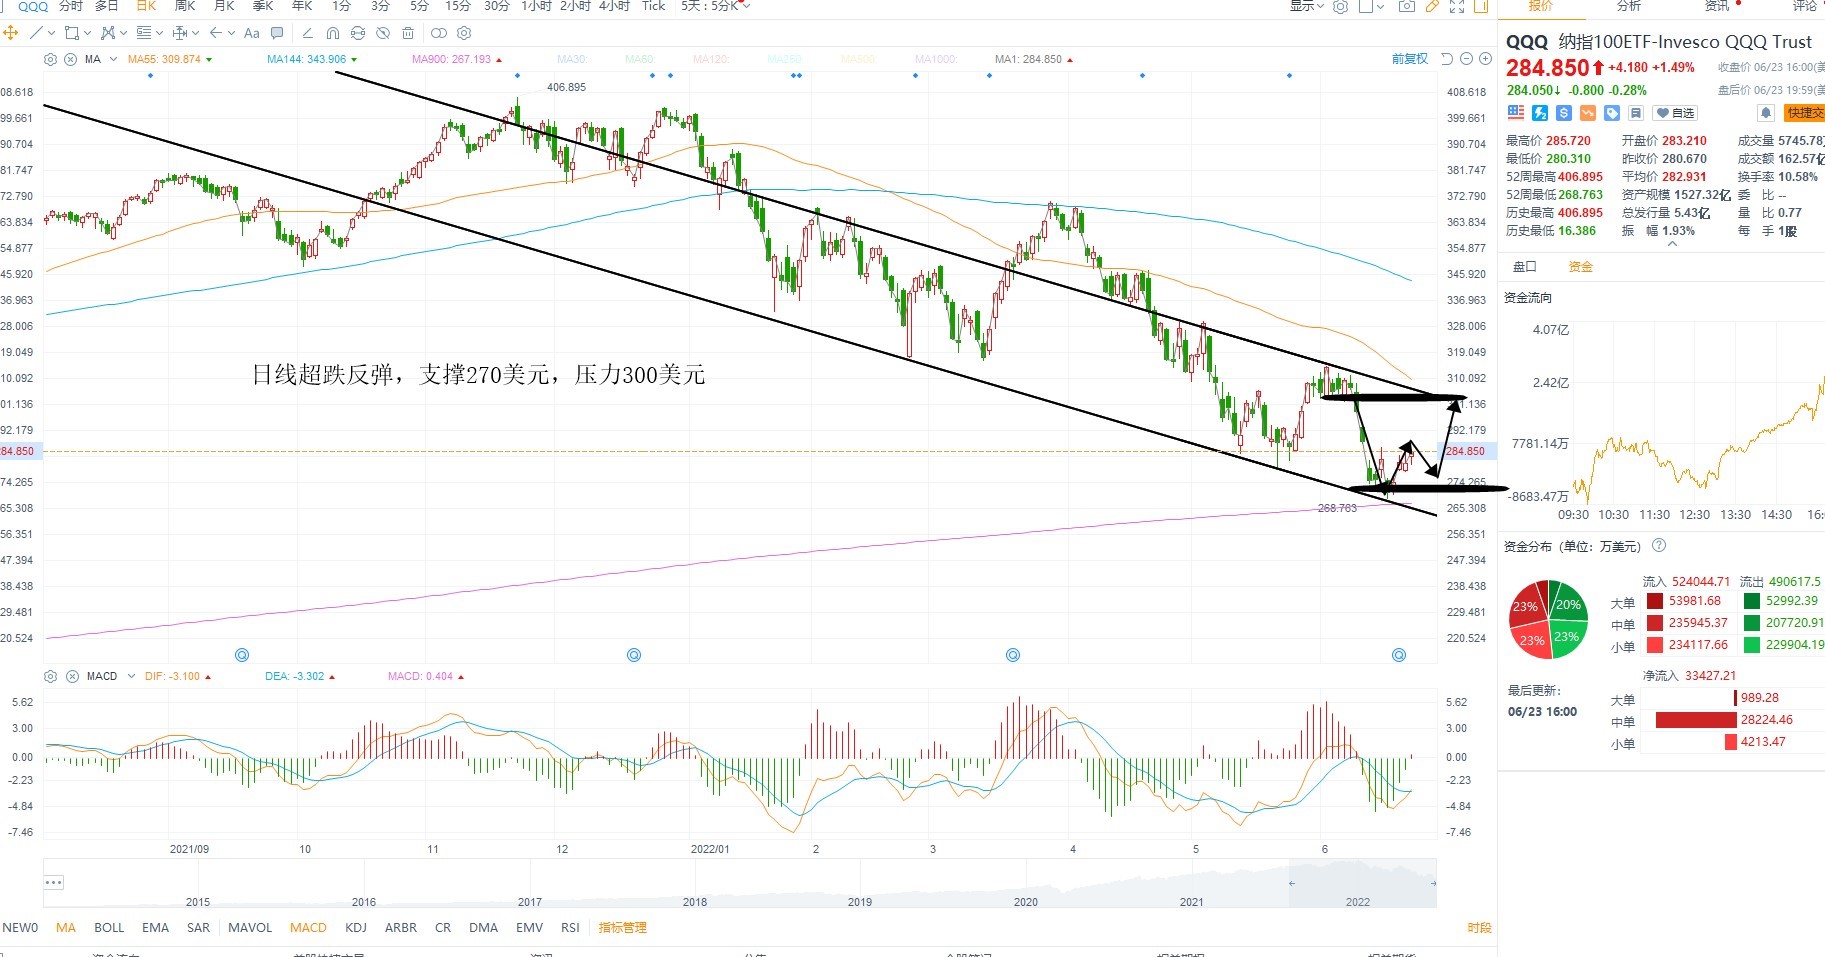Click the blue tag icon under price

tap(1612, 113)
